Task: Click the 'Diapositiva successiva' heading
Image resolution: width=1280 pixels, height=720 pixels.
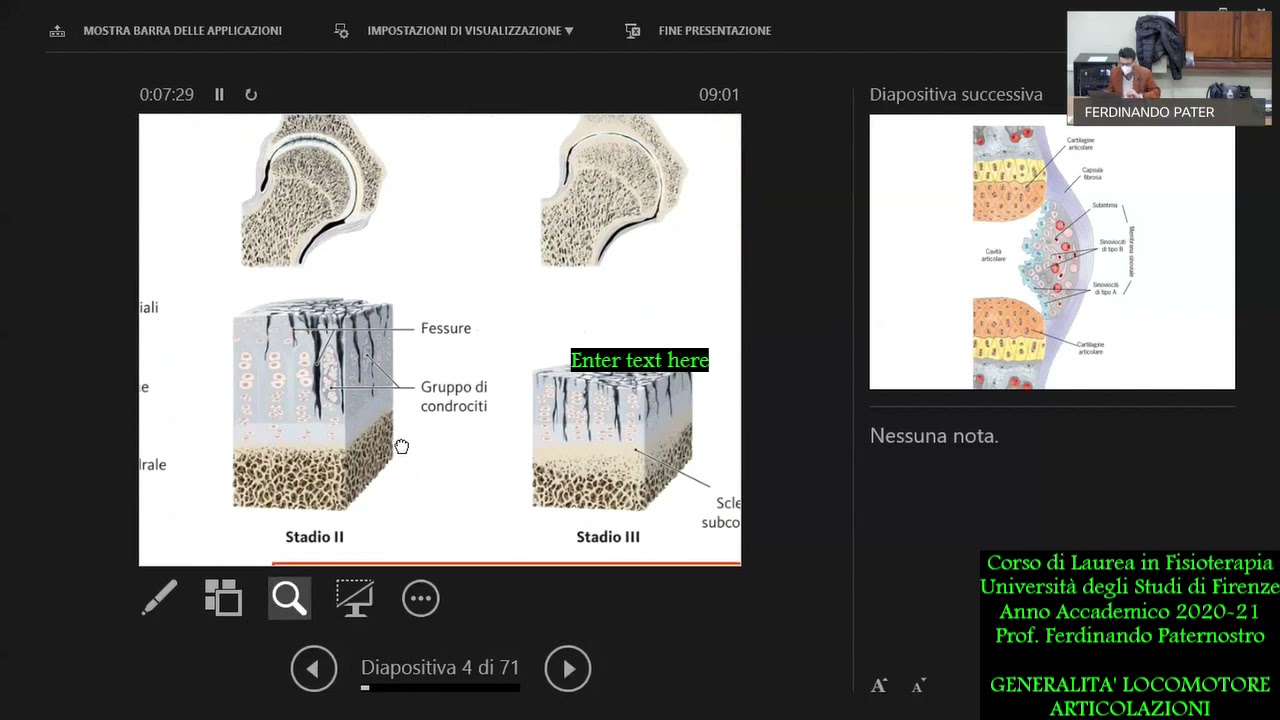Action: [x=956, y=94]
